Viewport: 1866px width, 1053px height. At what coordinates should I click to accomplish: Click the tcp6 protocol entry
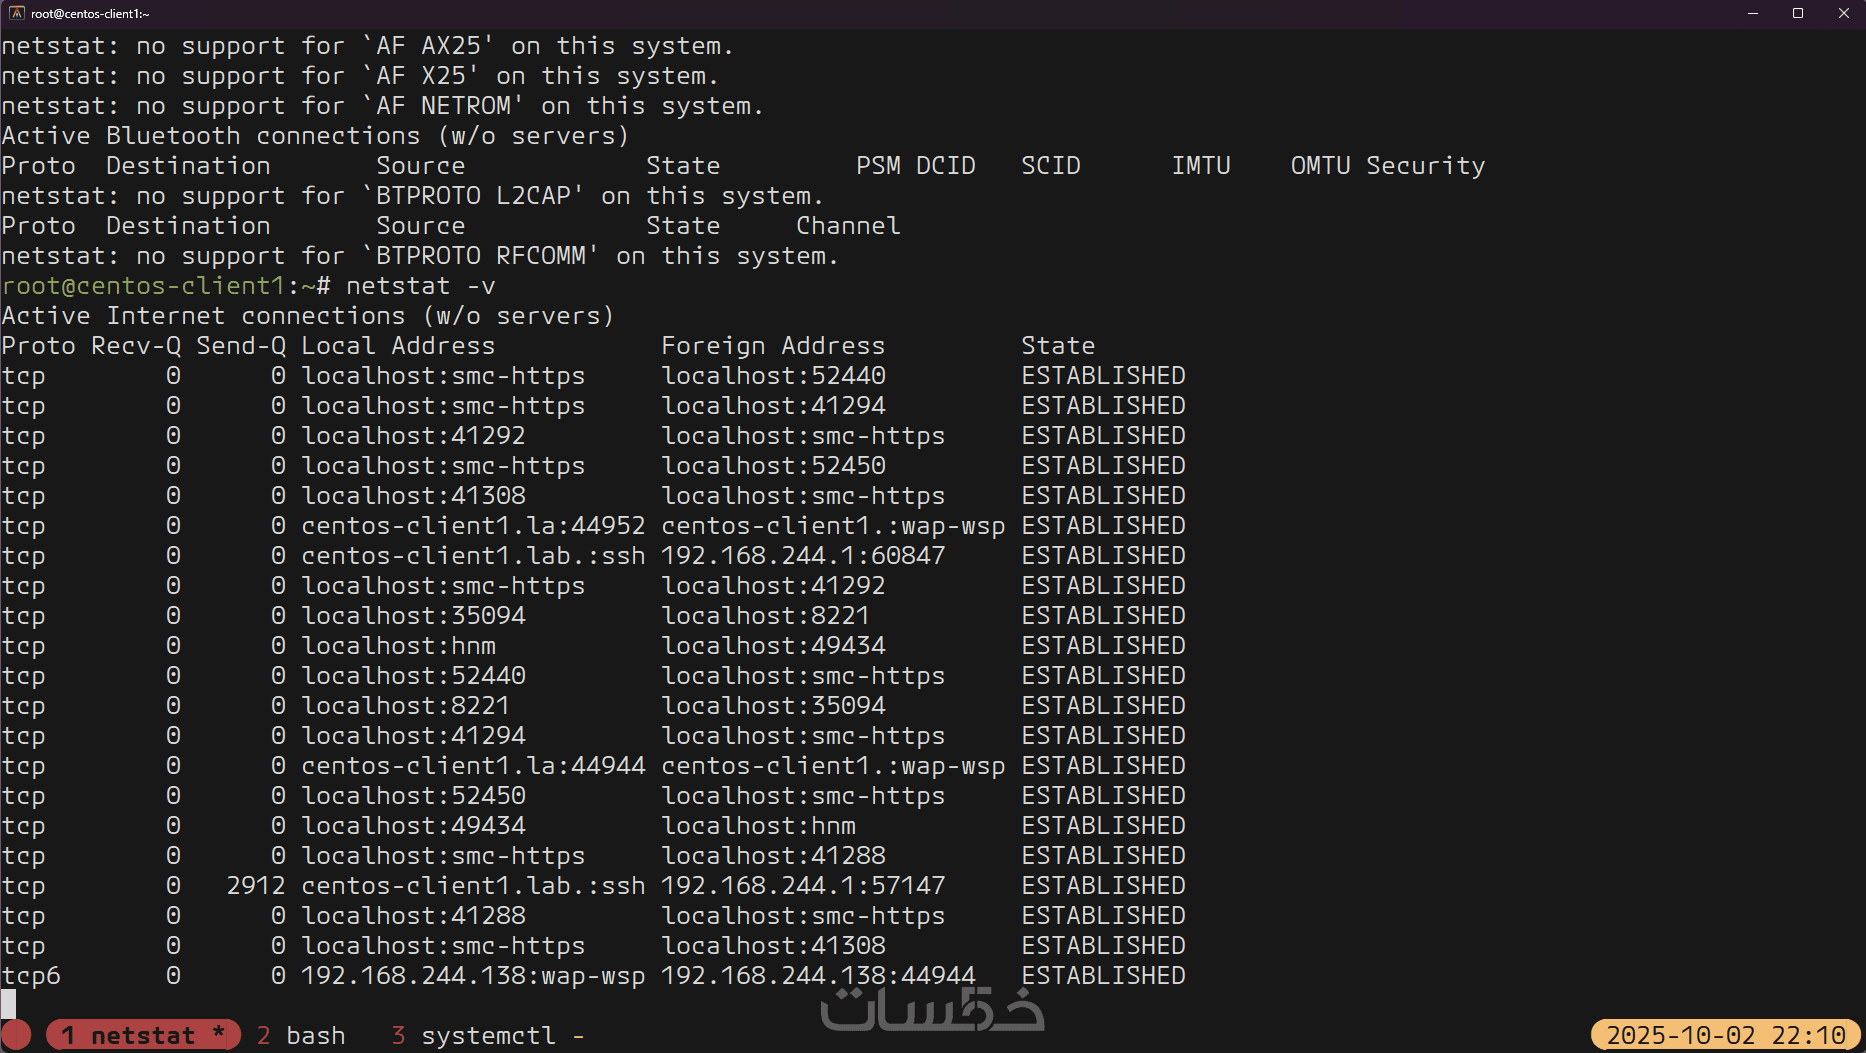coord(31,976)
